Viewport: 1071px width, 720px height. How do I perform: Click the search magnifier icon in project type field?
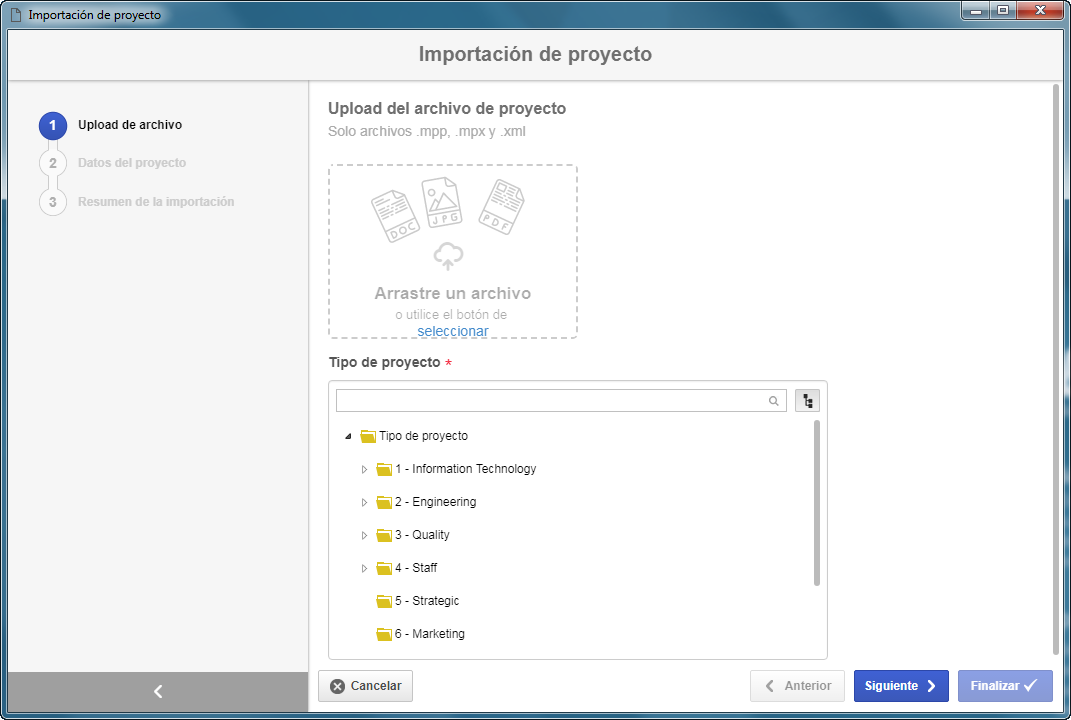coord(773,401)
